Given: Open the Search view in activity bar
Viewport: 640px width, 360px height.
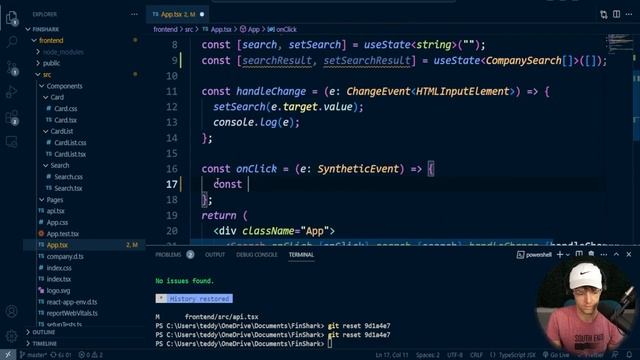Looking at the screenshot, I should 12,41.
